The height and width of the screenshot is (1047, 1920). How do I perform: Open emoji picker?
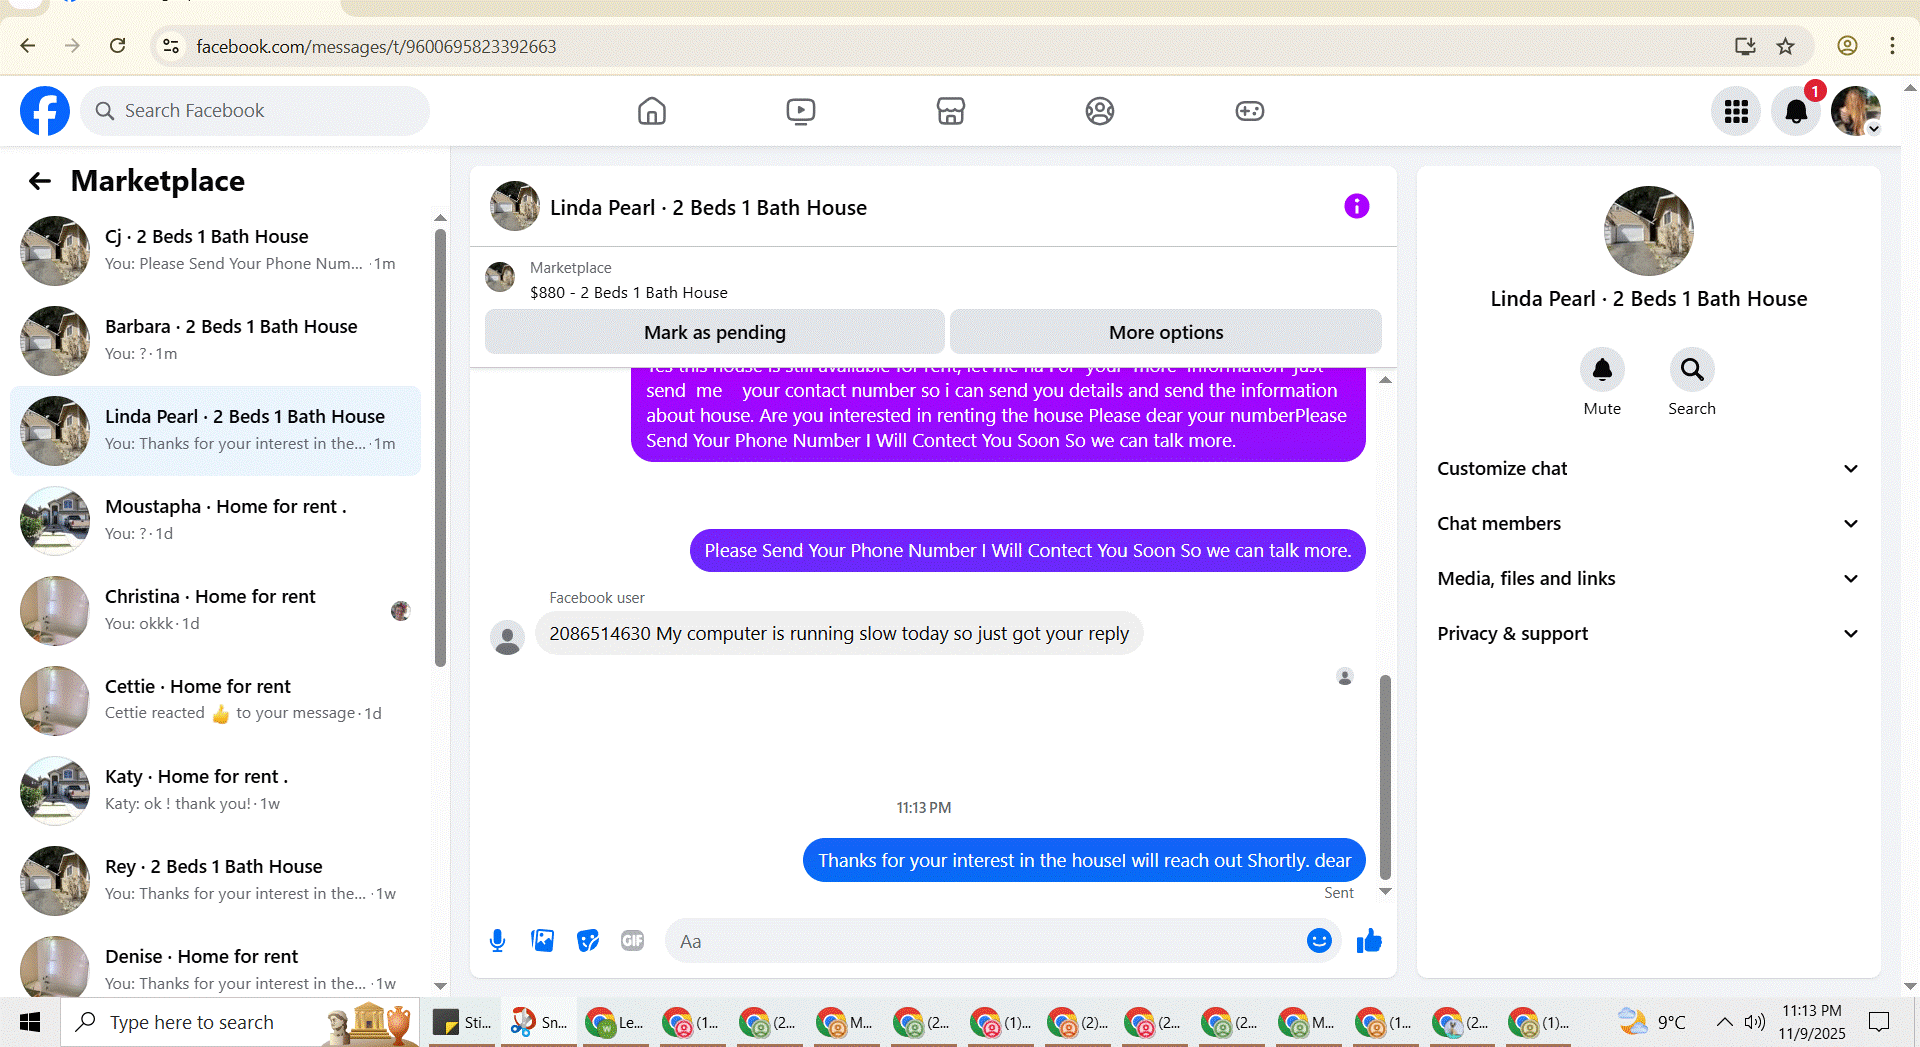(x=1319, y=941)
